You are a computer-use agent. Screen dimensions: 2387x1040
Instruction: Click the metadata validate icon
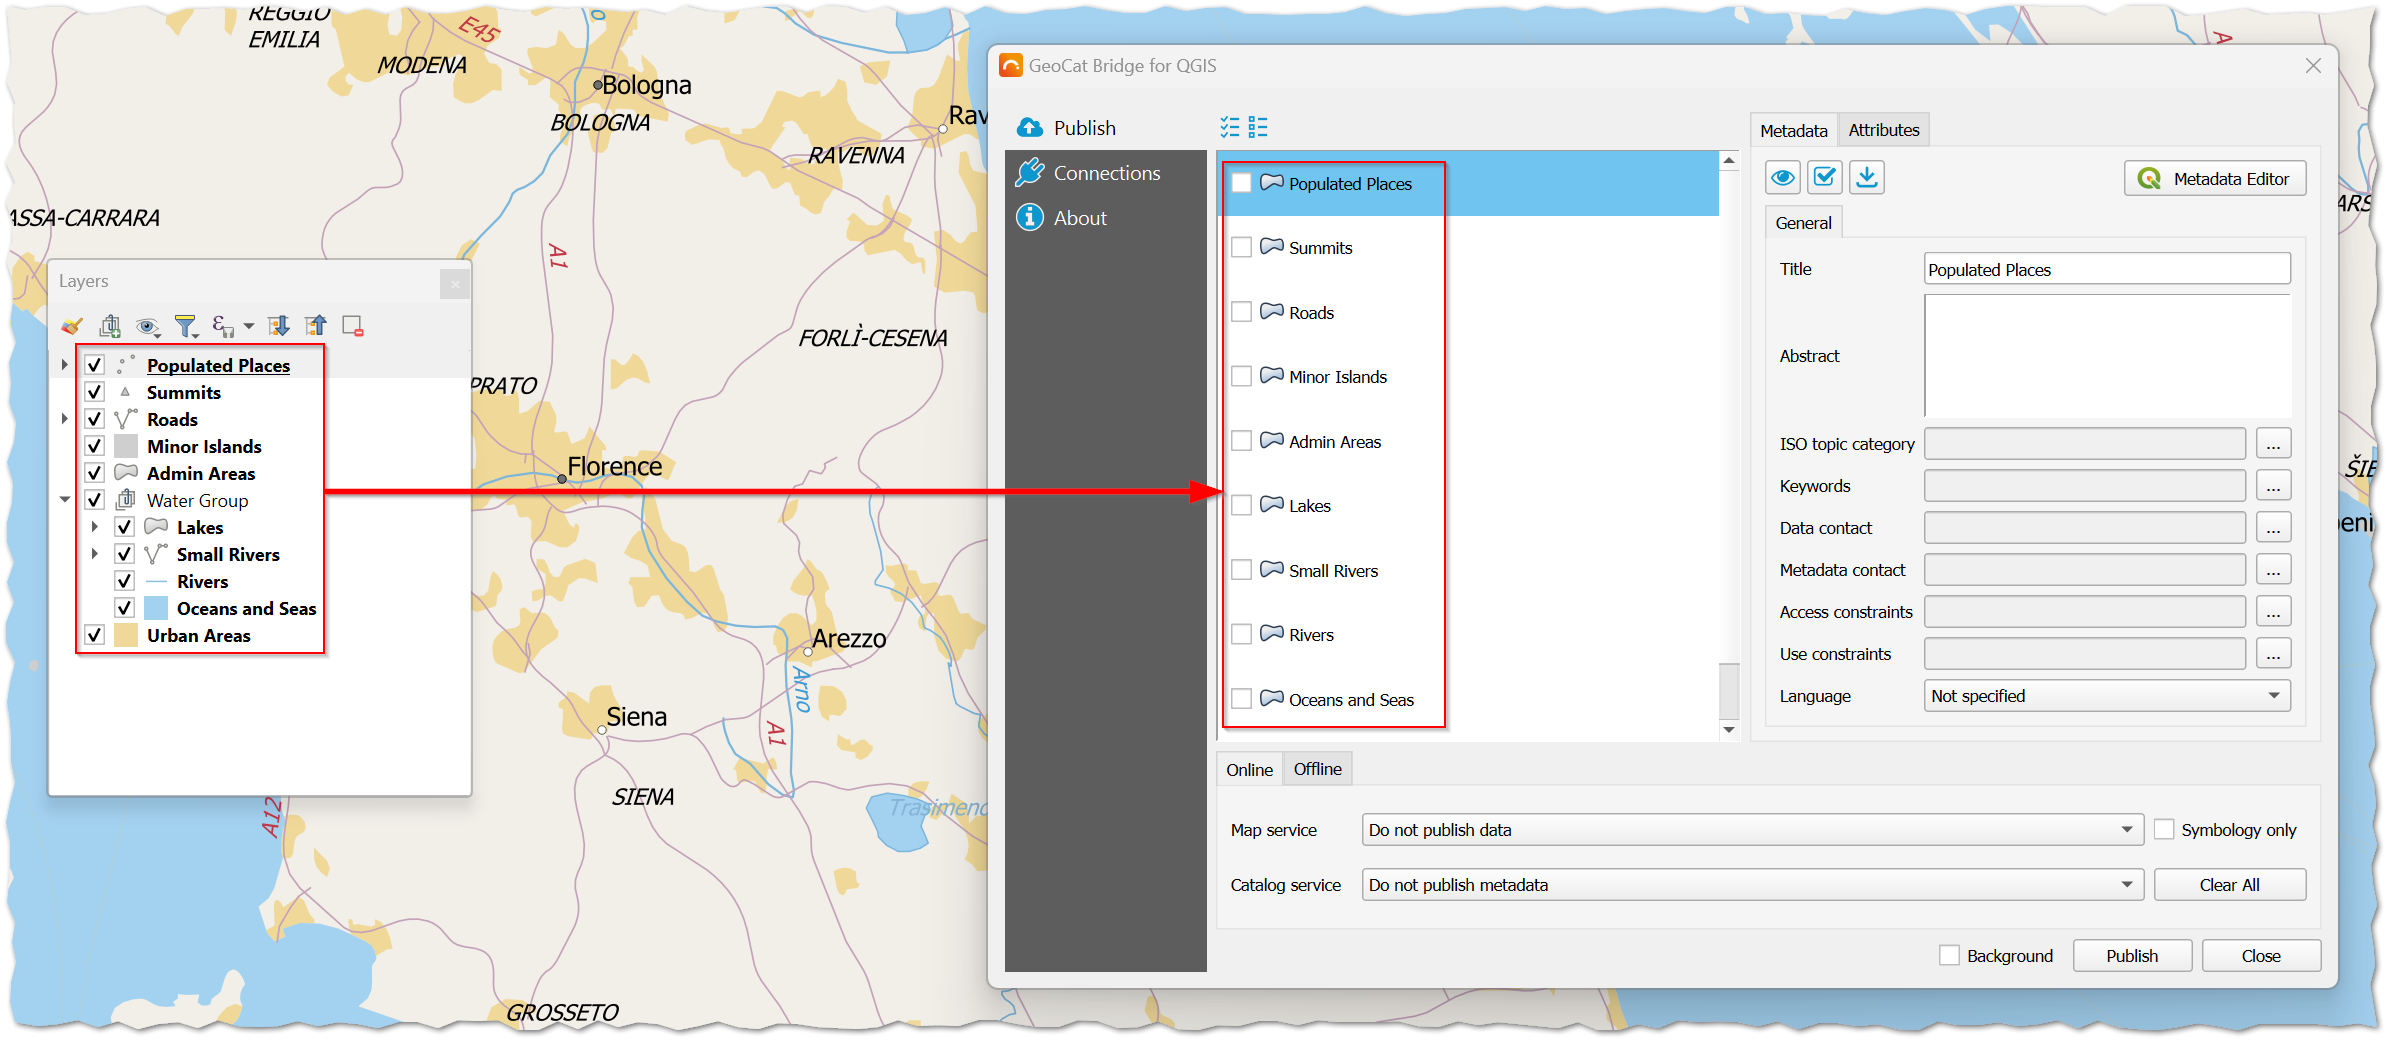1824,177
